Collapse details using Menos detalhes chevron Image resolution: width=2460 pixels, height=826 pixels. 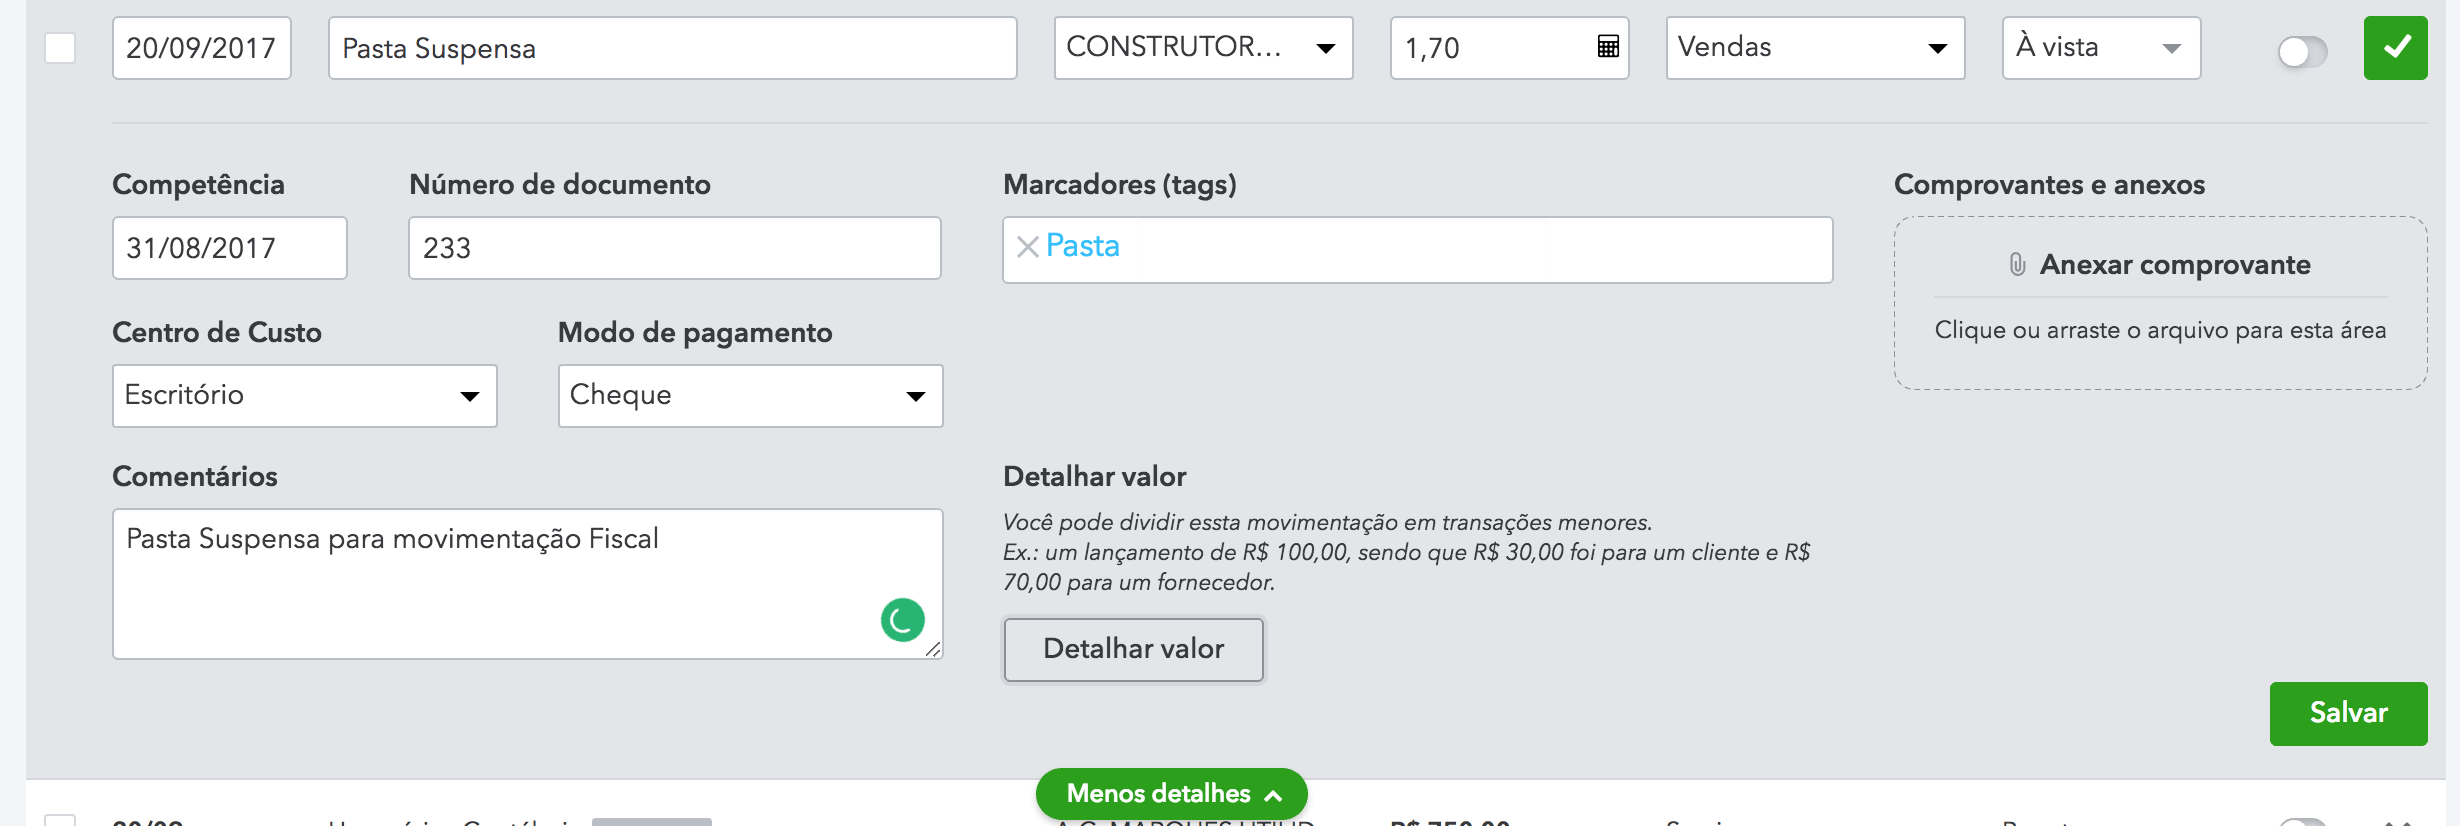[x=1273, y=795]
